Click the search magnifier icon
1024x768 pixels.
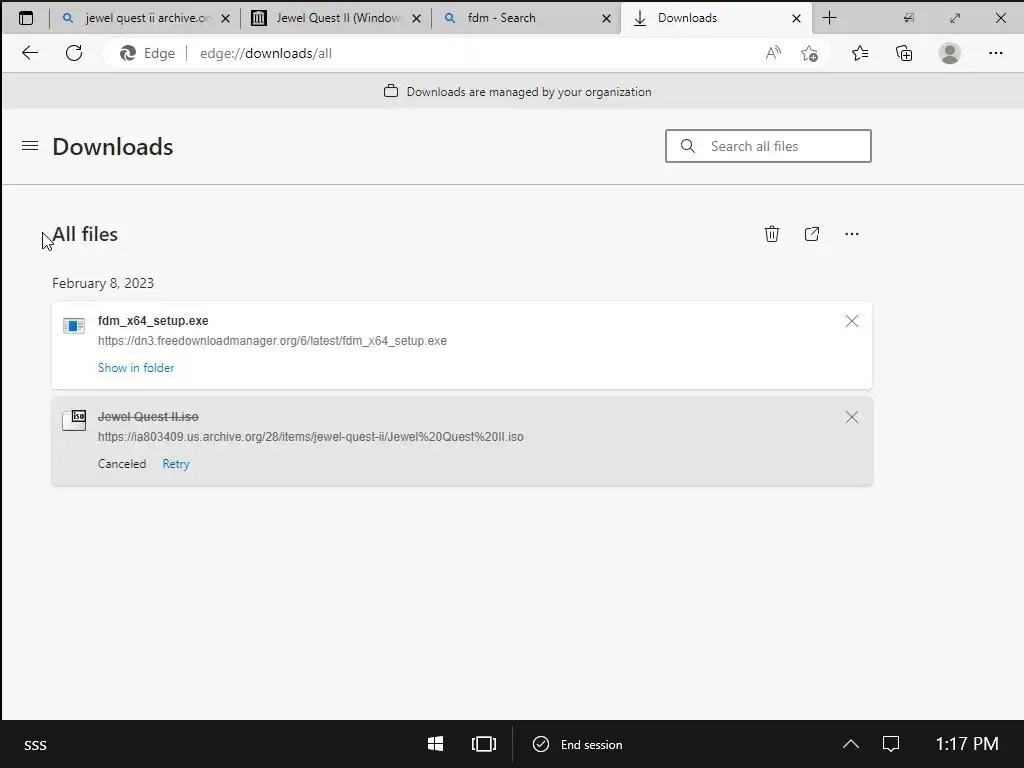688,146
